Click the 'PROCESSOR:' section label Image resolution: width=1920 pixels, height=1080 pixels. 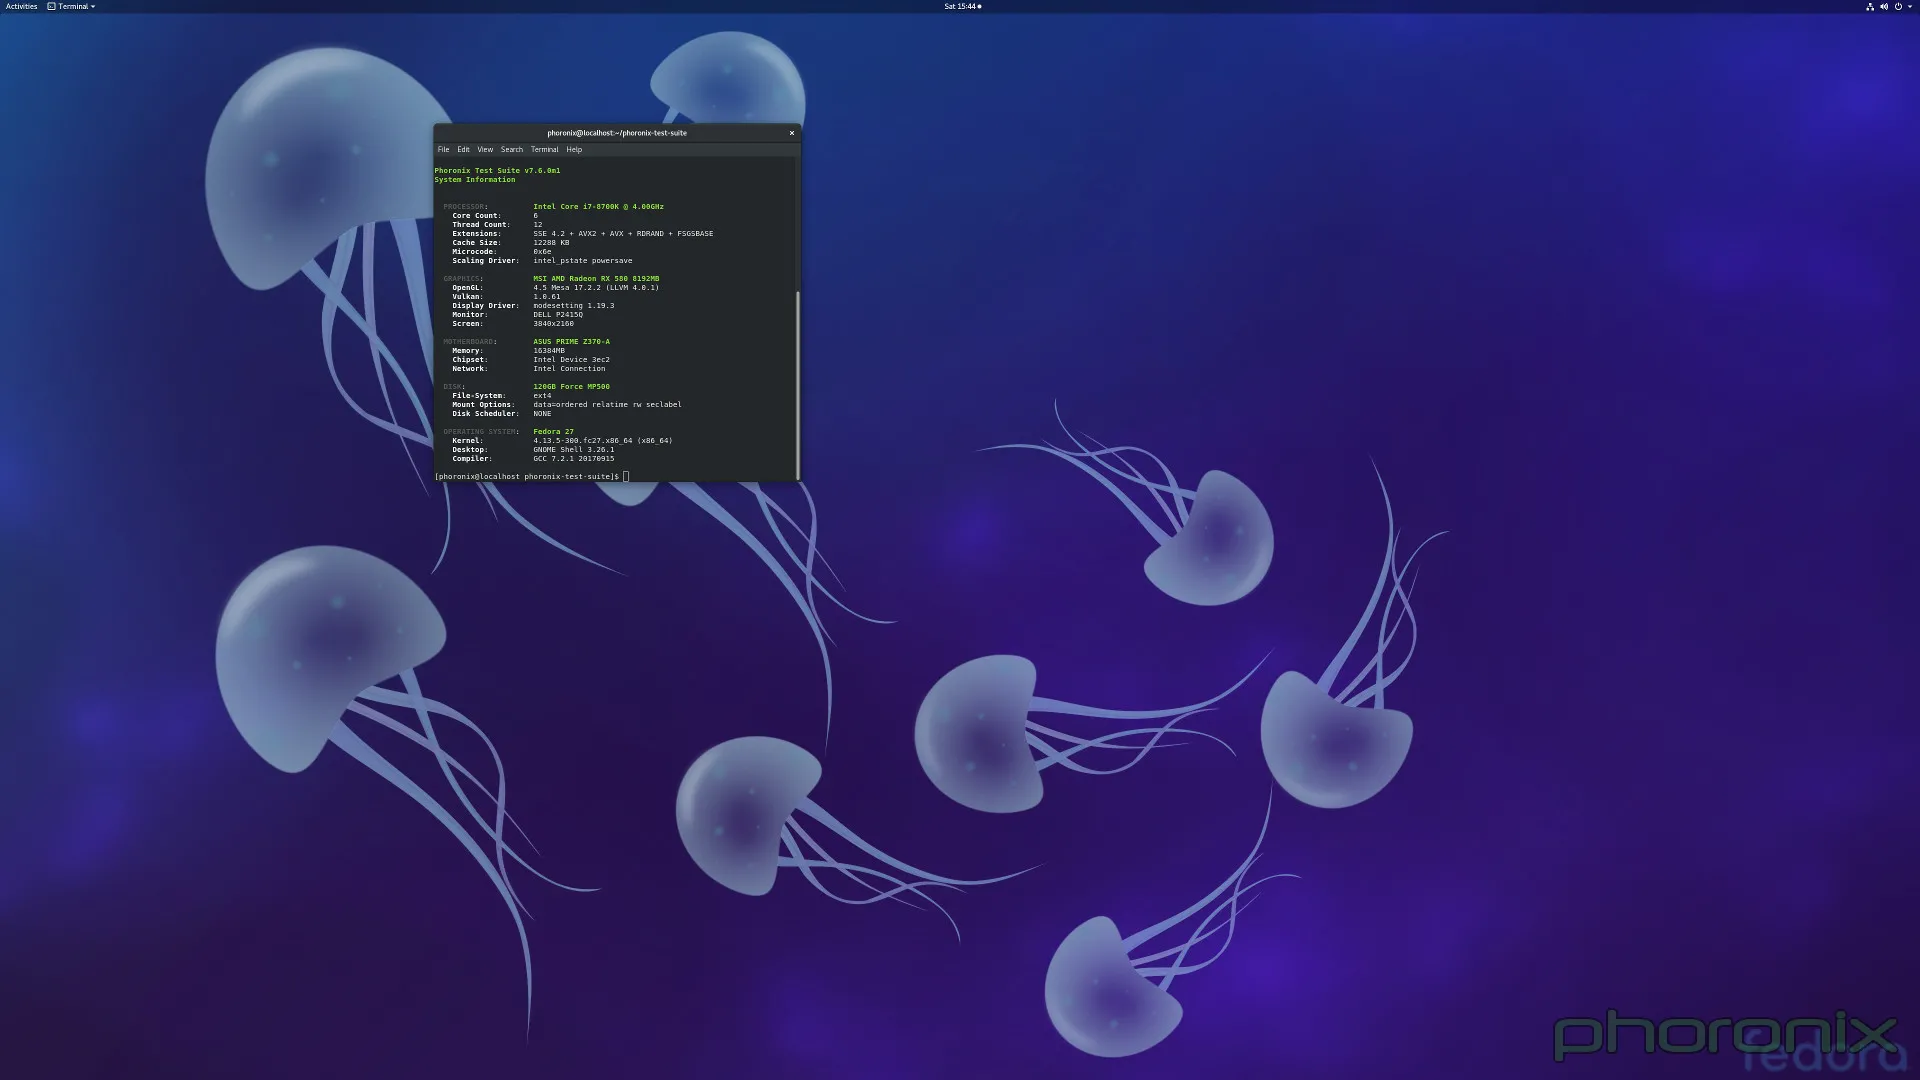coord(466,207)
